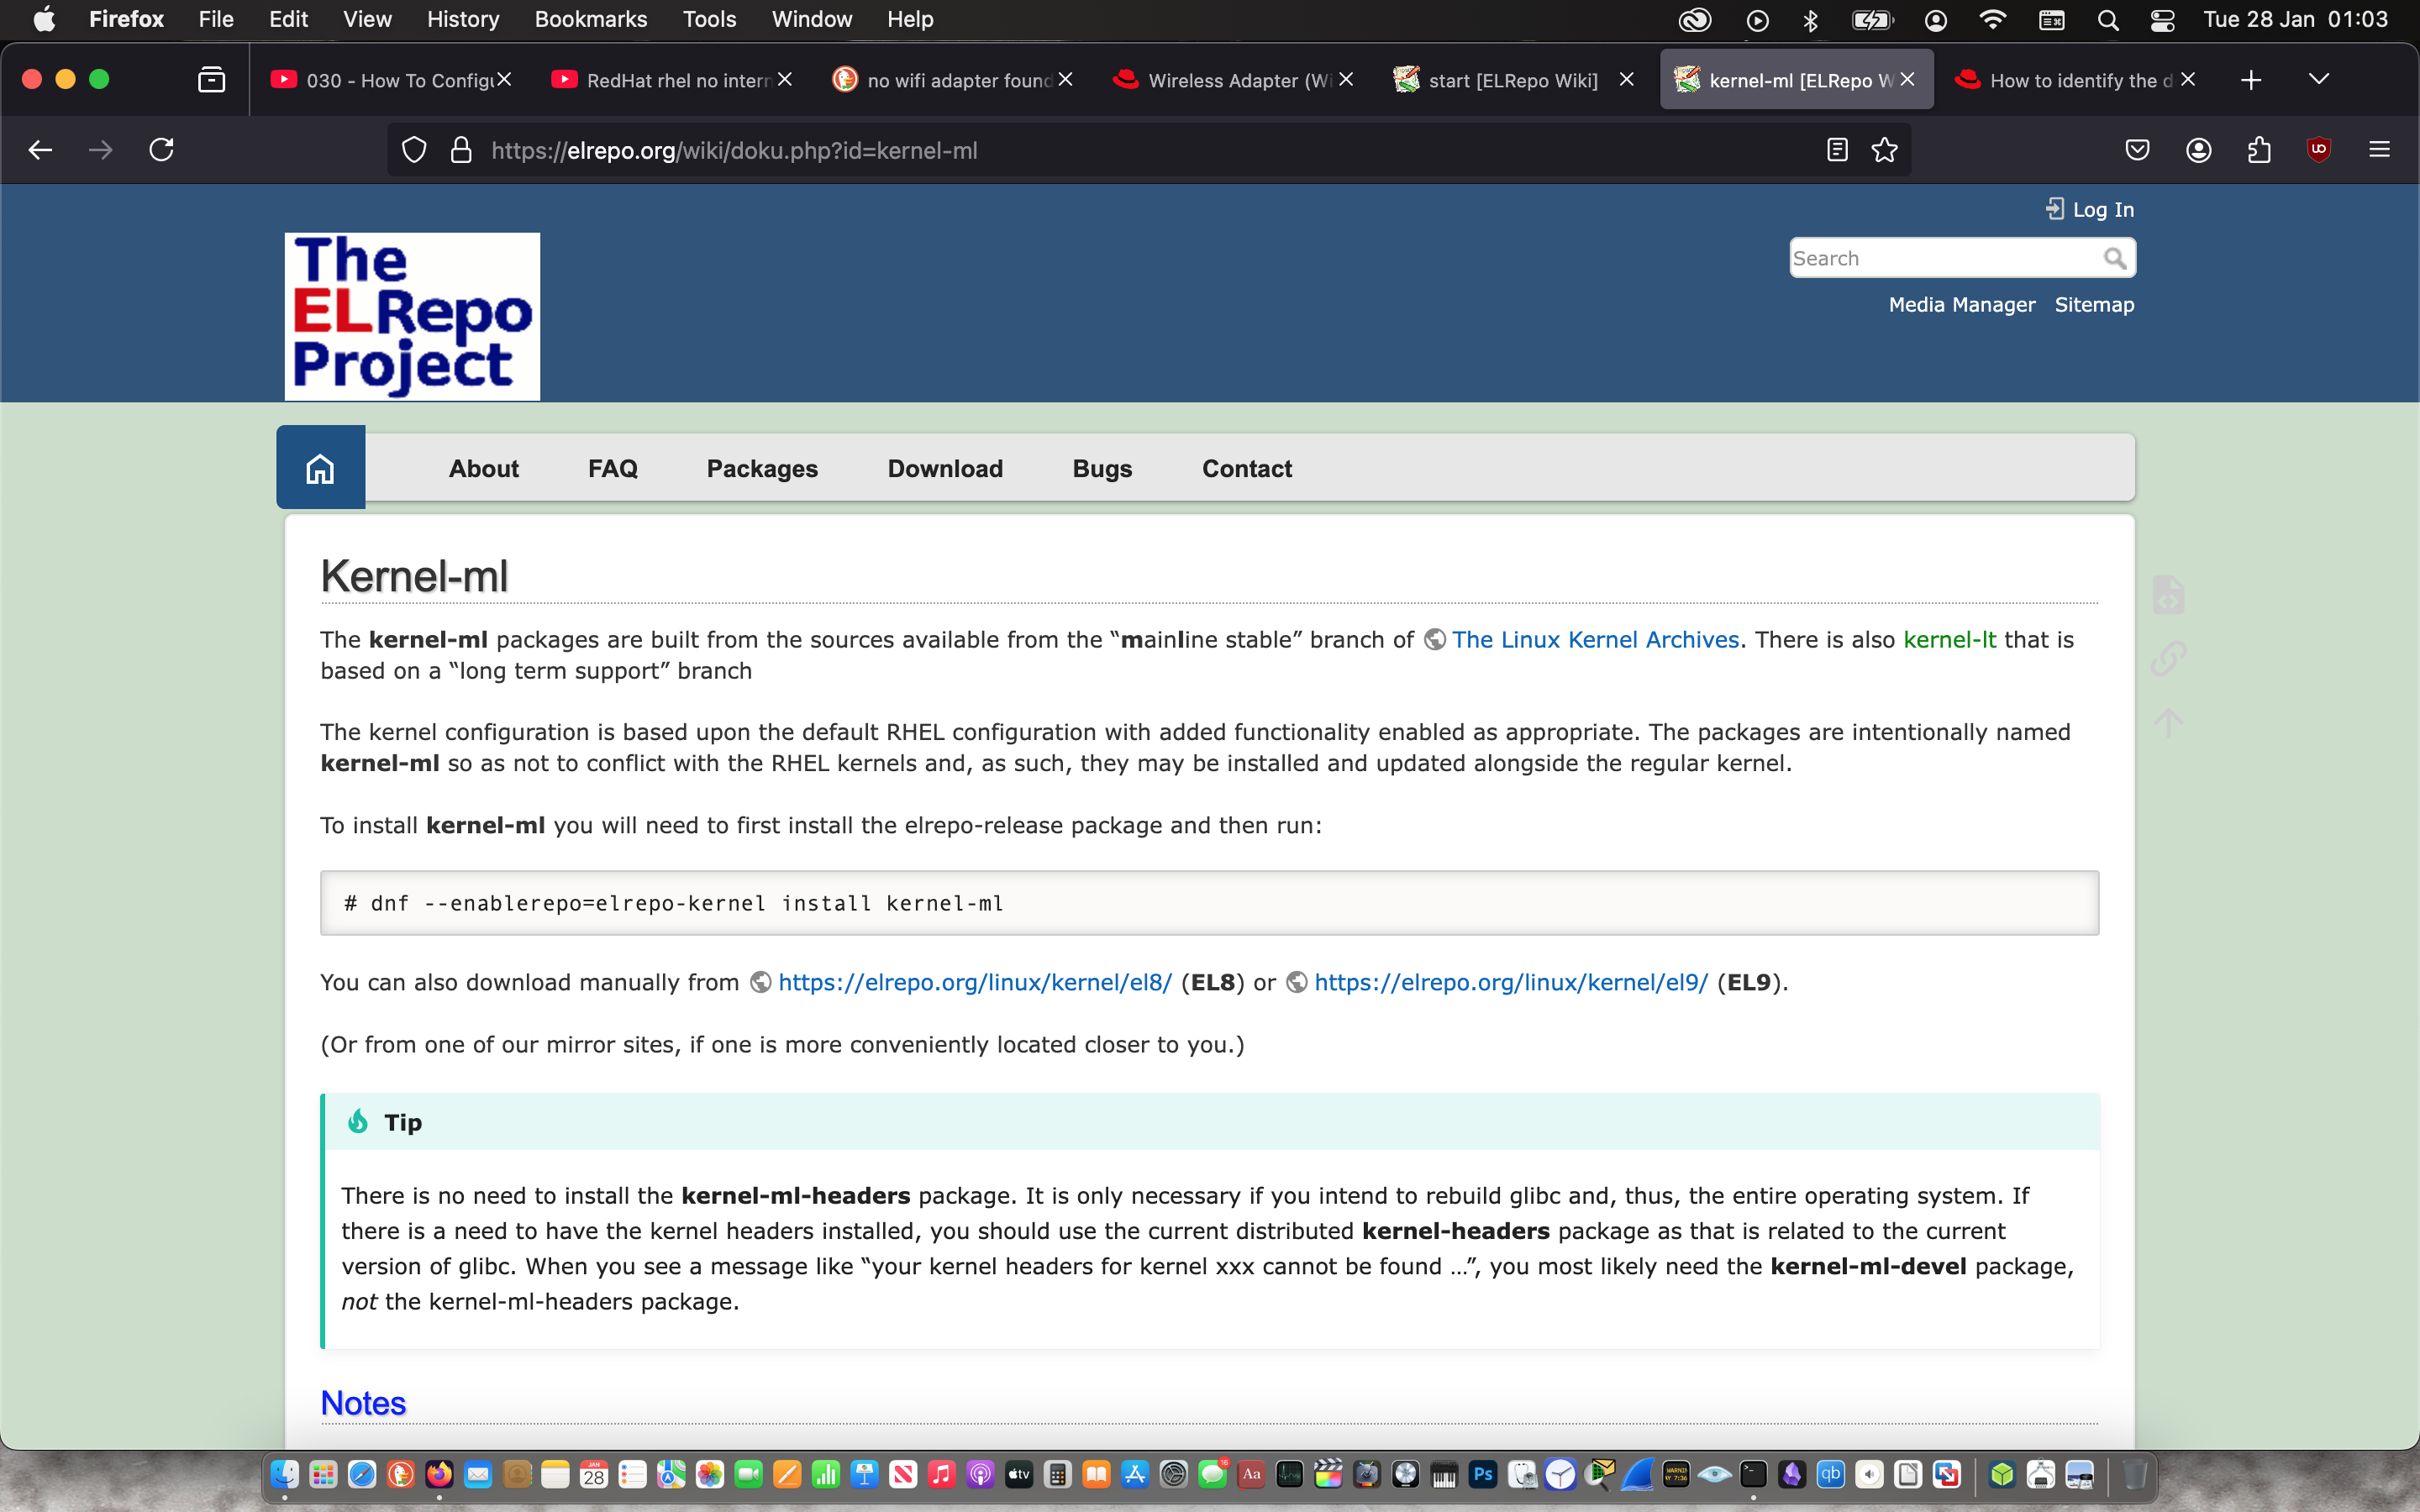This screenshot has height=1512, width=2420.
Task: Open The Linux Kernel Archives link
Action: (x=1595, y=640)
